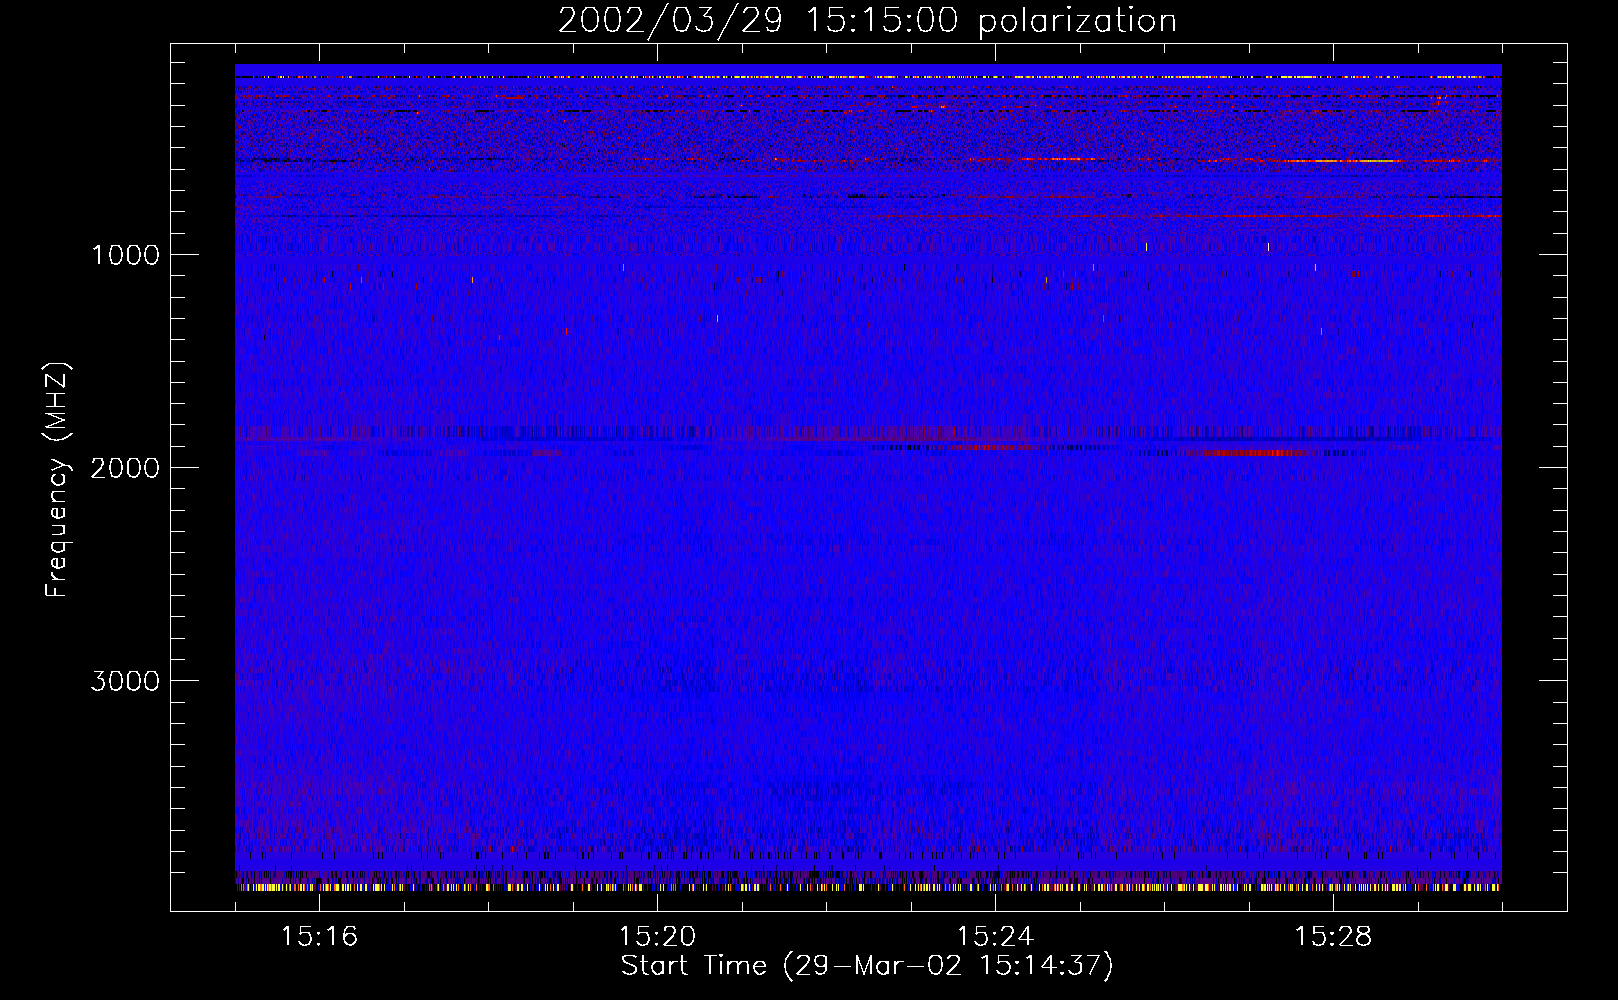
Task: Click the "Start Time (29-Mar-02 15:14:37)" label
Action: pyautogui.click(x=867, y=966)
